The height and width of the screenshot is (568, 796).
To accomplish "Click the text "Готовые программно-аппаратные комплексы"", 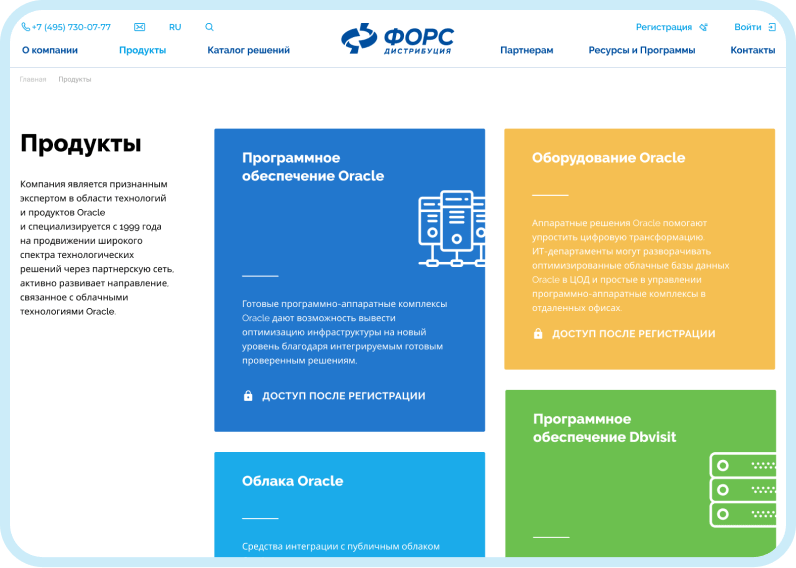I will [345, 304].
